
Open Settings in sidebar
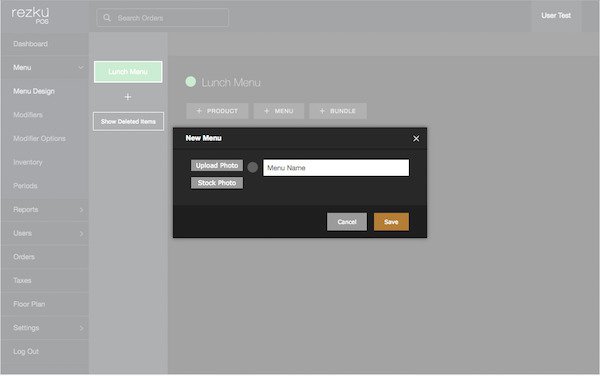[x=45, y=328]
